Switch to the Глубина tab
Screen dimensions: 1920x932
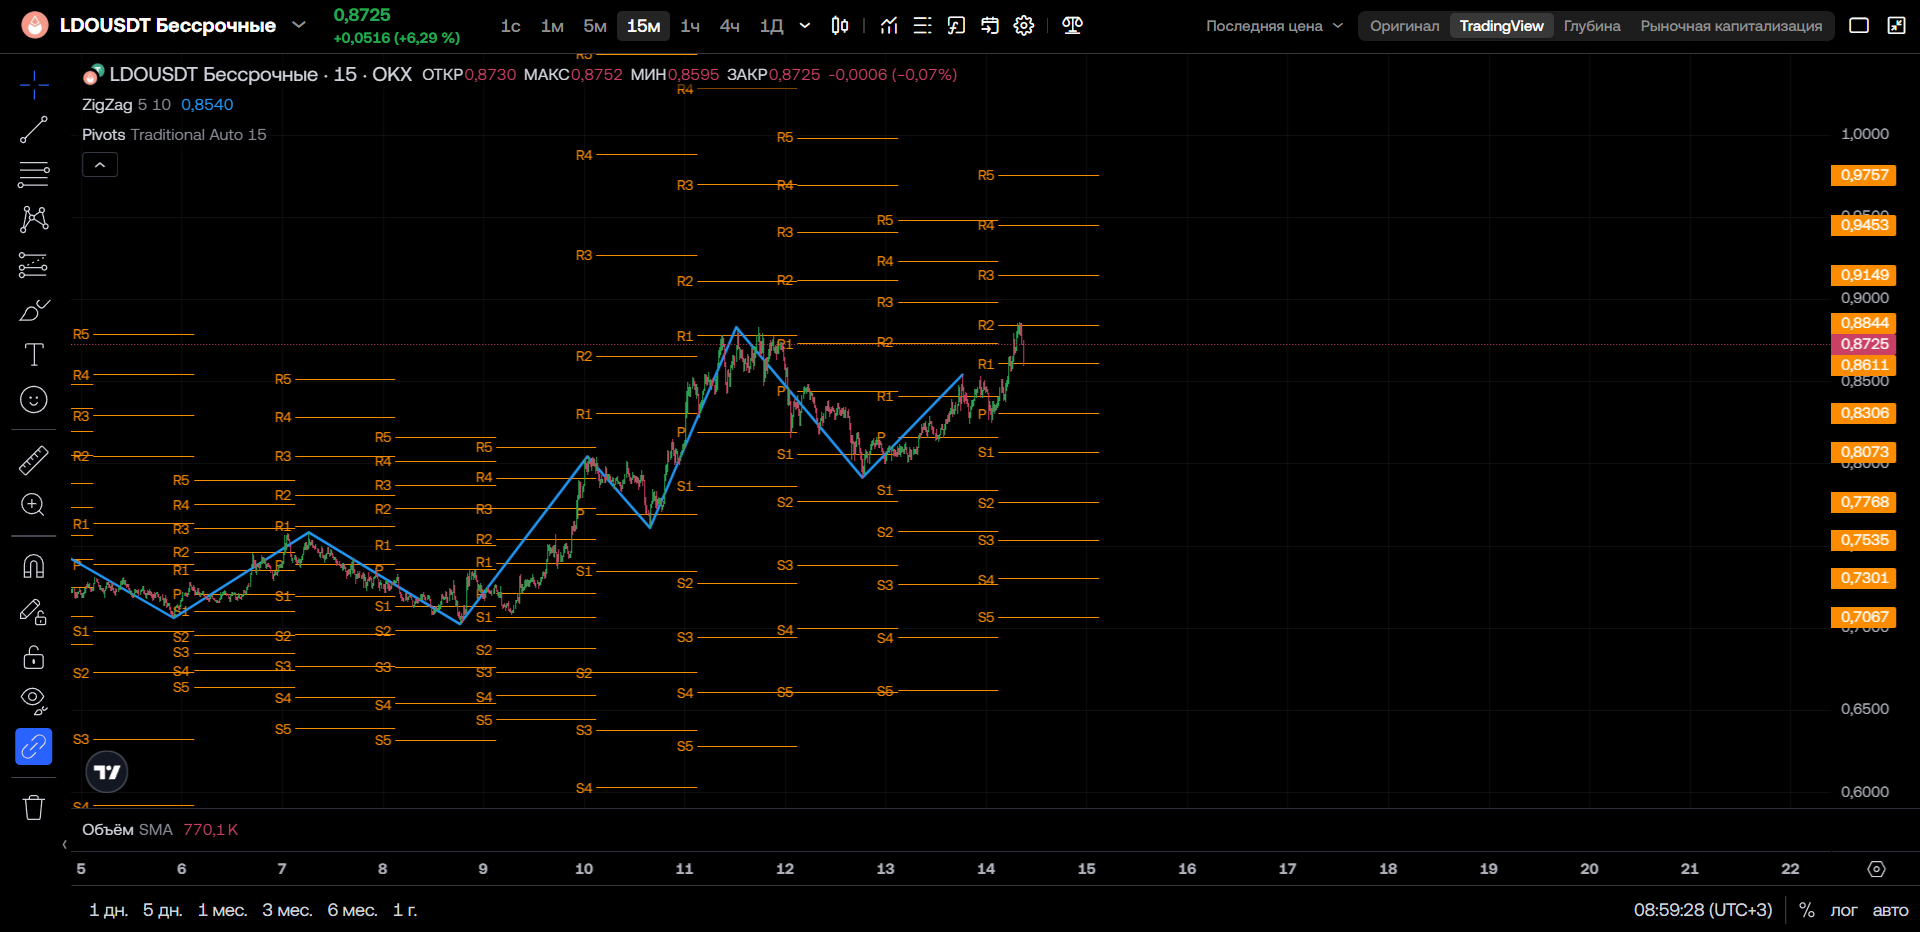1592,26
